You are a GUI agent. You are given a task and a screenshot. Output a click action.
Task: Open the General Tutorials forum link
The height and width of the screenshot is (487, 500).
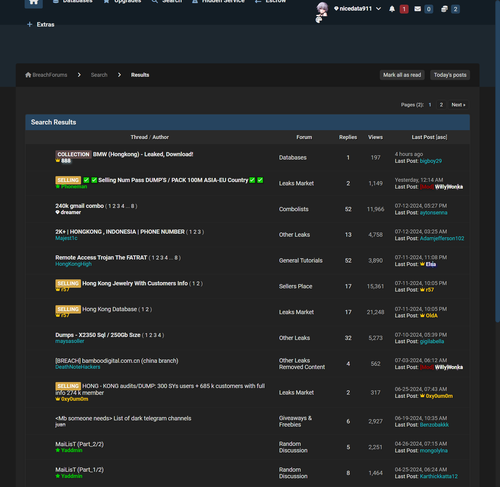point(300,260)
